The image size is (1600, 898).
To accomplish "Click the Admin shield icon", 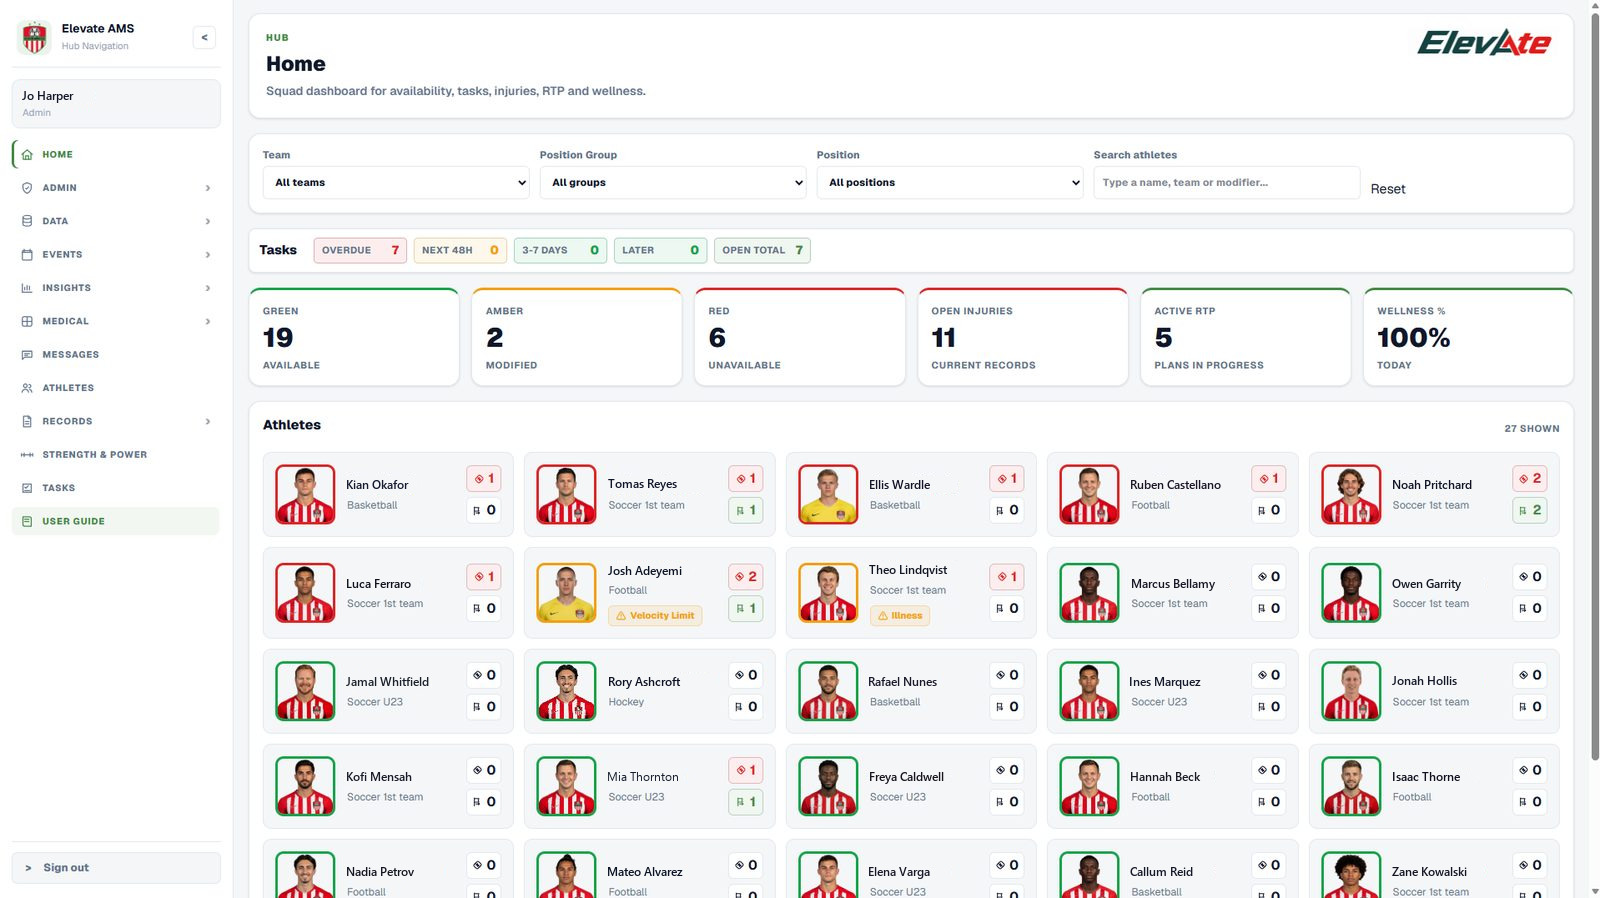I will point(27,188).
